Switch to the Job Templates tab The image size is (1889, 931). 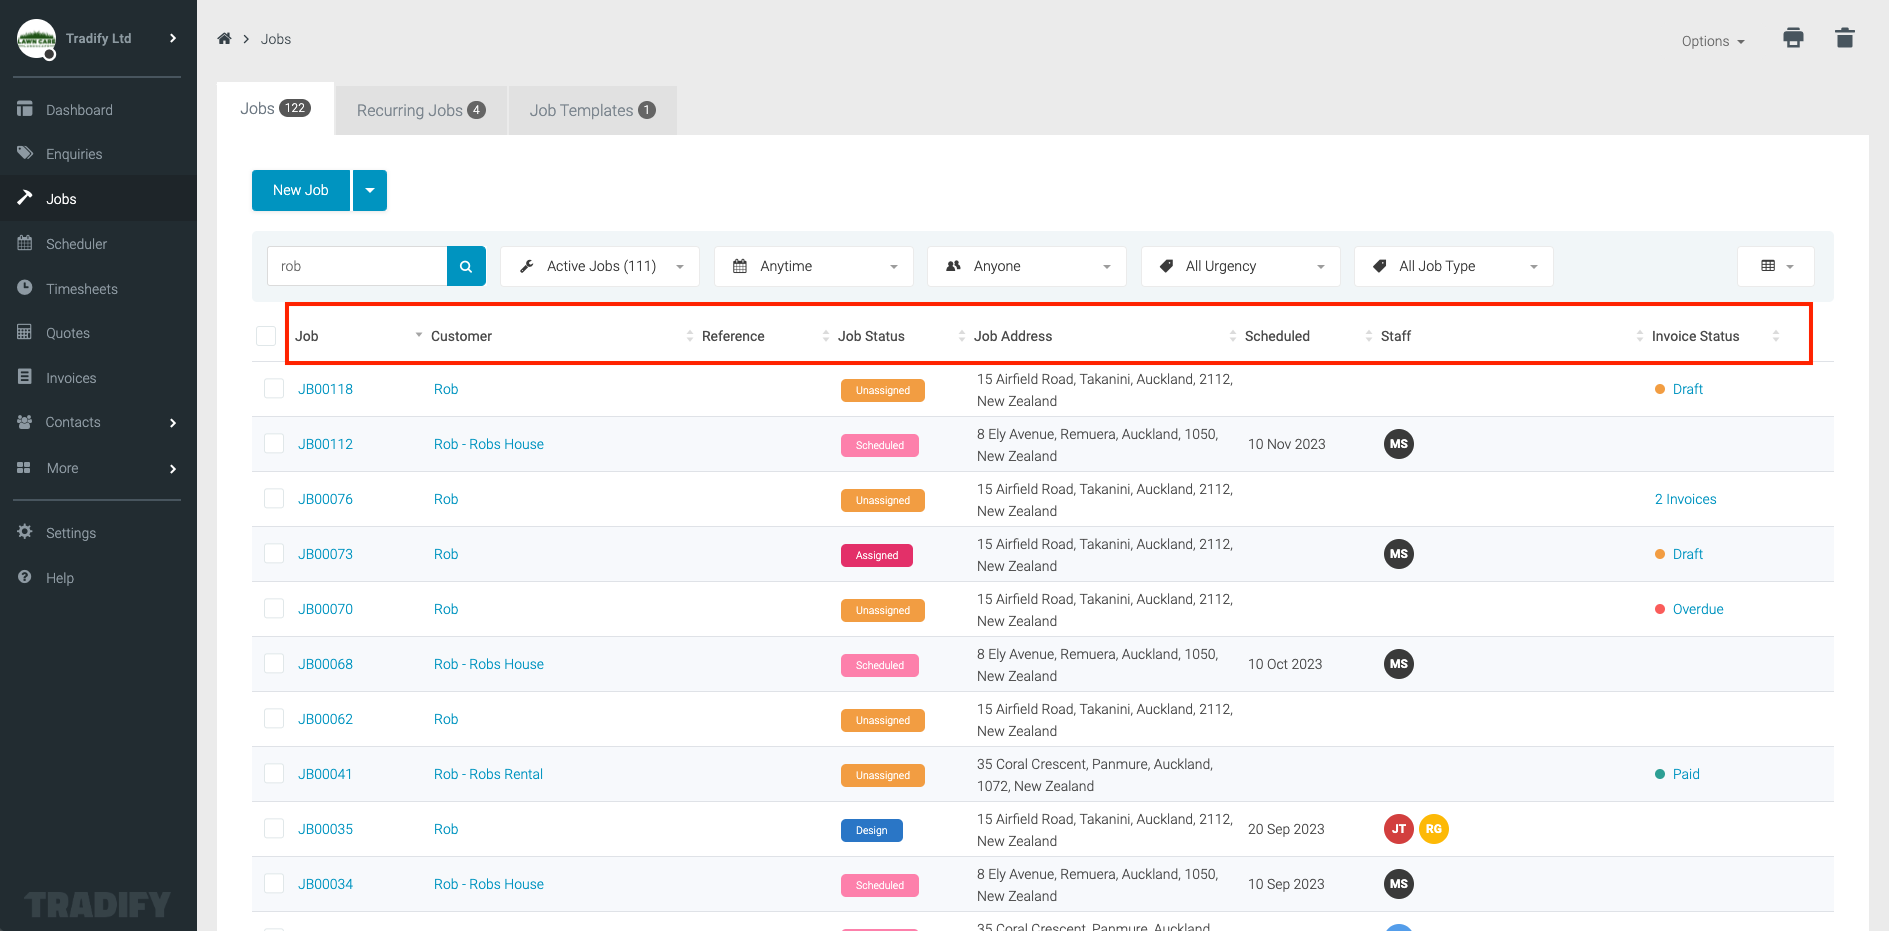point(593,110)
